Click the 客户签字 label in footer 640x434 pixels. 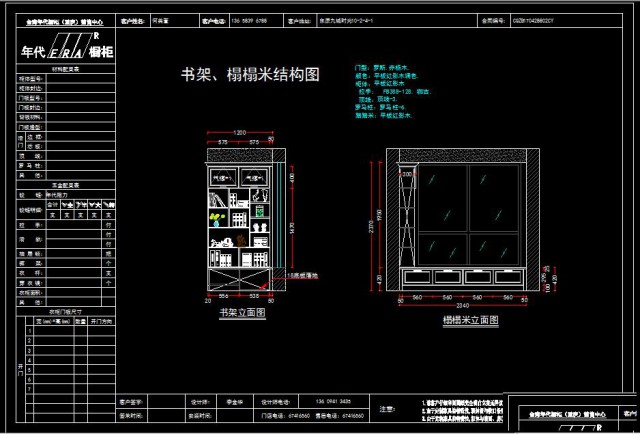[131, 402]
